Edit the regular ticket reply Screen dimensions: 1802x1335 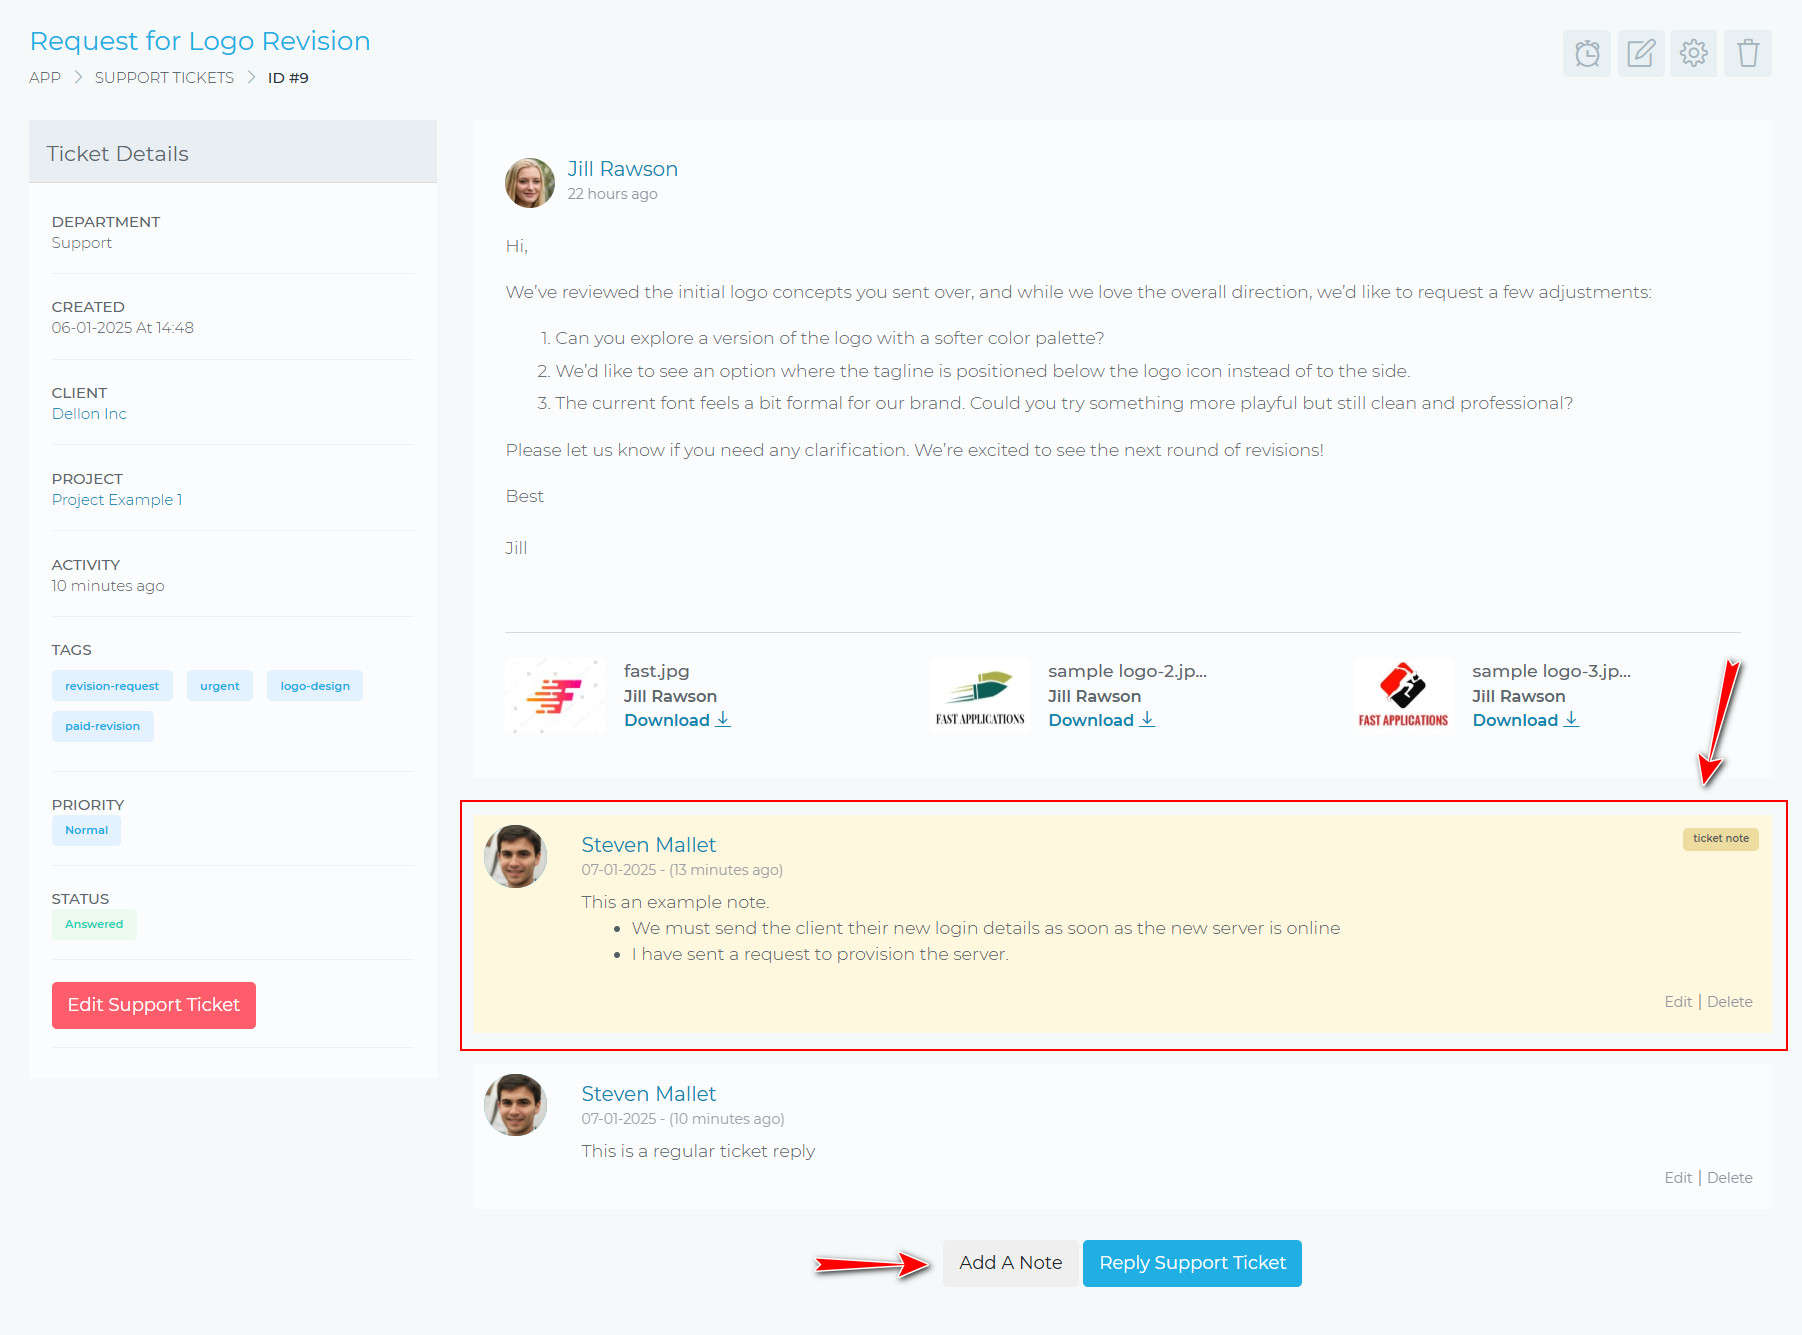(x=1677, y=1178)
